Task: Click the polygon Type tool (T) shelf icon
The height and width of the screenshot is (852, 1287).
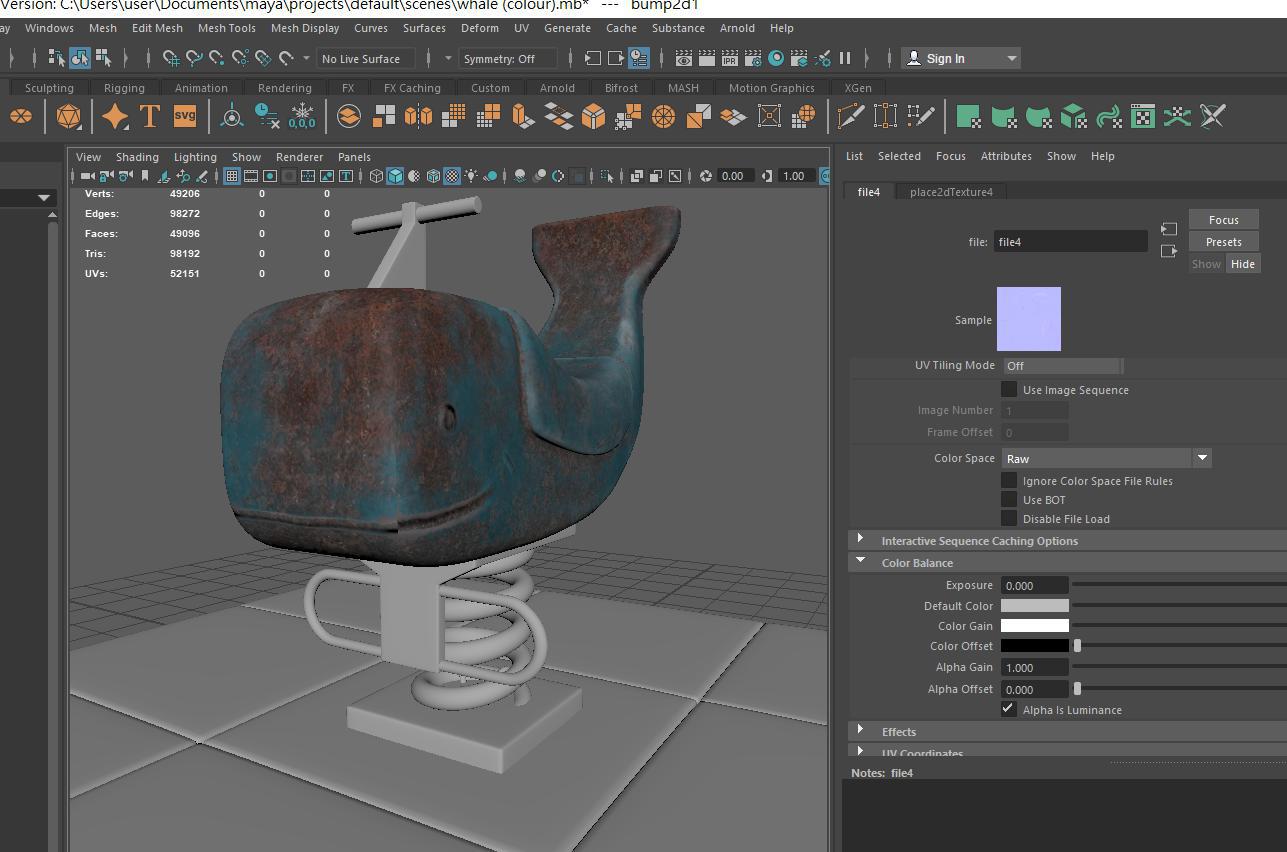Action: pos(148,116)
